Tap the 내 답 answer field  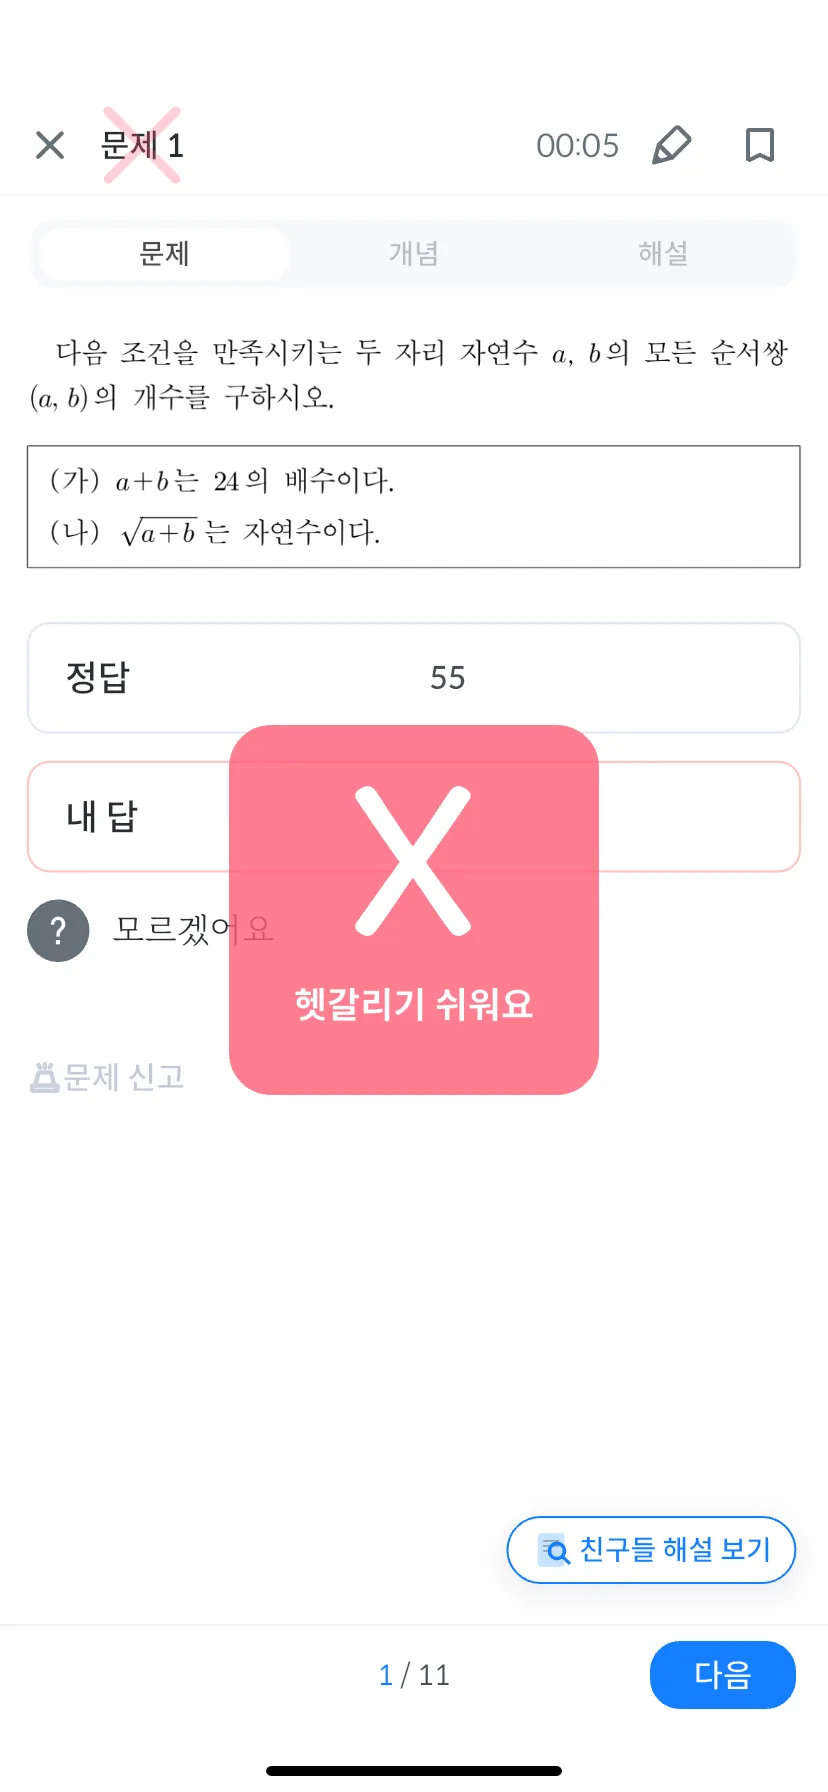point(414,817)
